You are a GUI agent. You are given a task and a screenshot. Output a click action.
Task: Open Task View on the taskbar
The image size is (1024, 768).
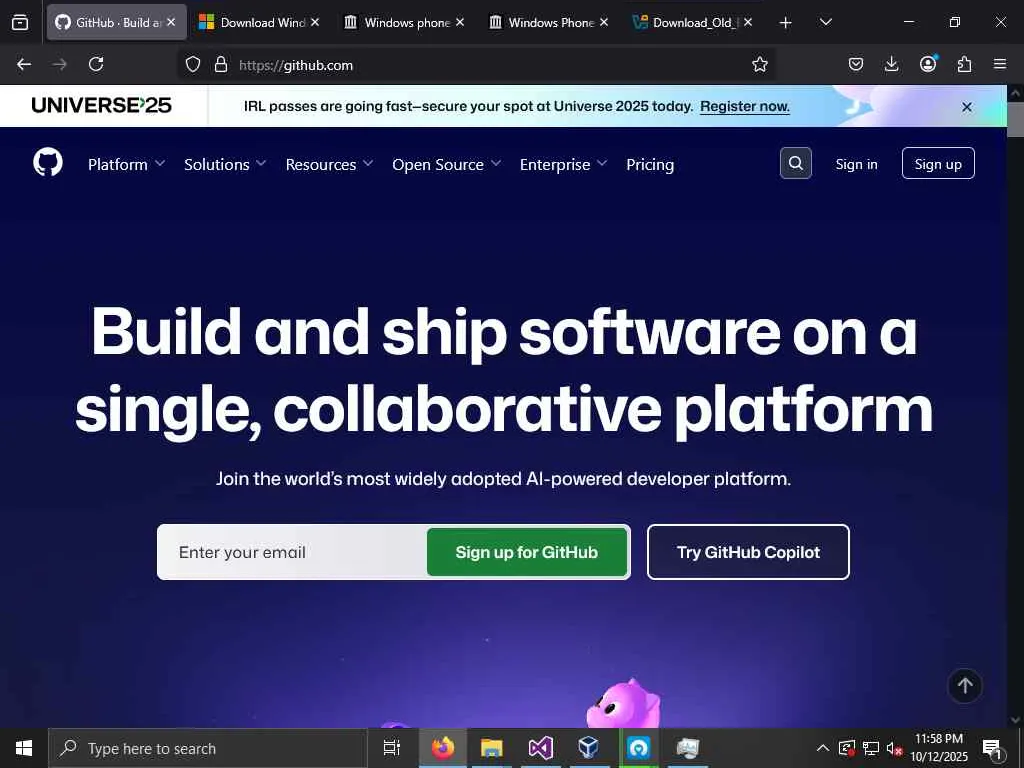point(391,748)
